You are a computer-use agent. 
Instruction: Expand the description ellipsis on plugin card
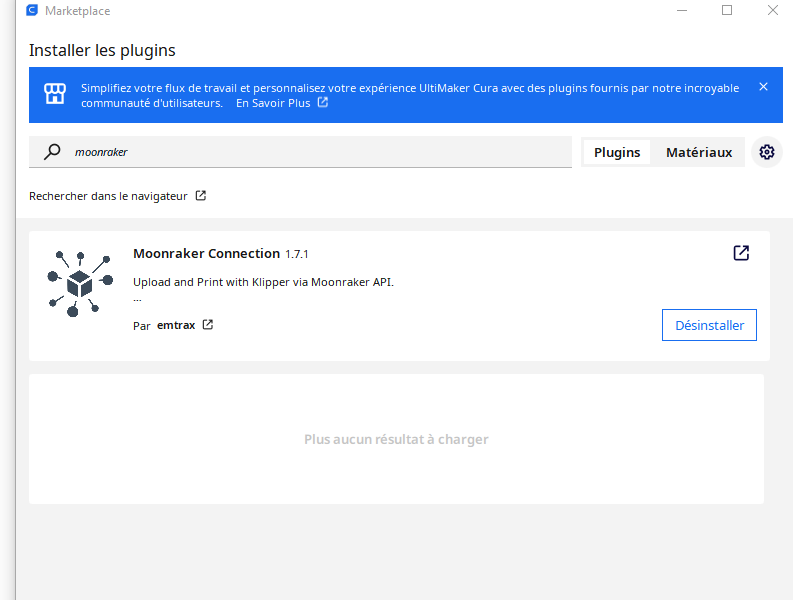pyautogui.click(x=137, y=298)
